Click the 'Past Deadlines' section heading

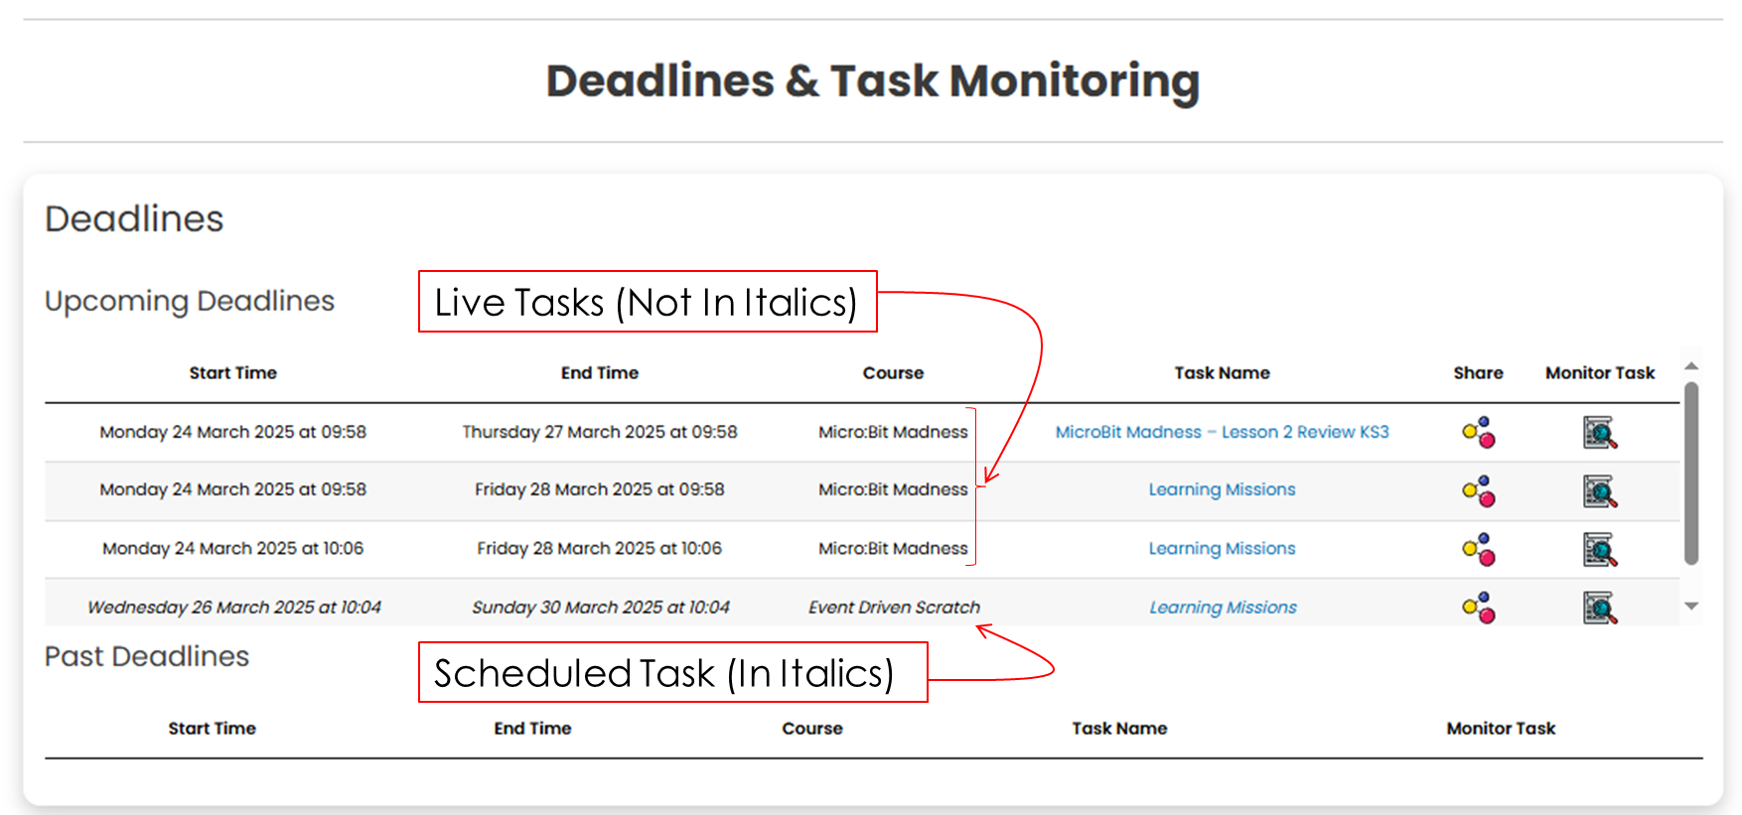click(147, 657)
